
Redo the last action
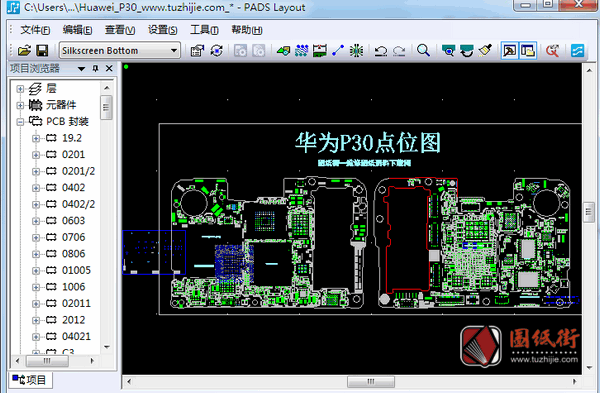click(399, 51)
